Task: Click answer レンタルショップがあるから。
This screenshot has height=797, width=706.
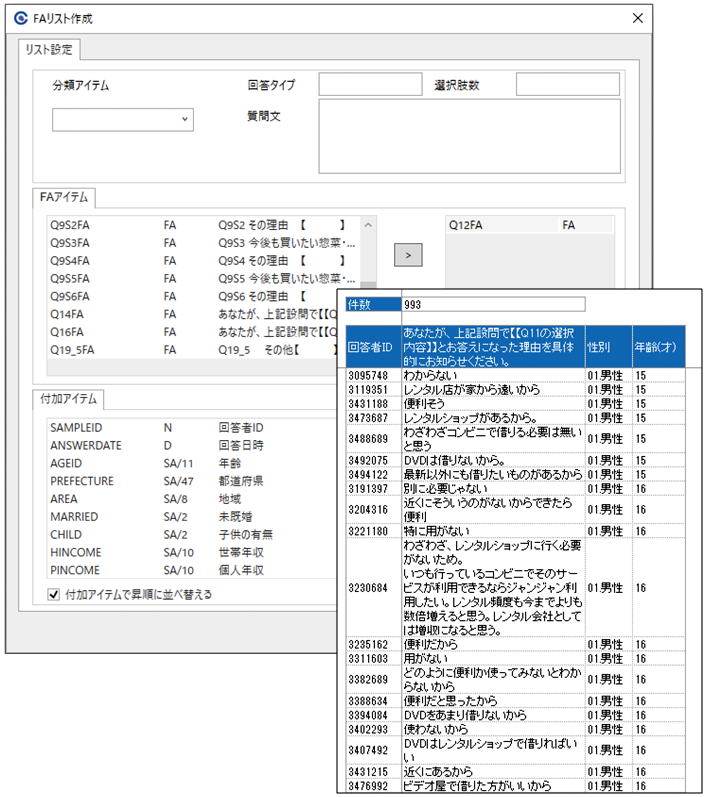Action: pyautogui.click(x=493, y=418)
